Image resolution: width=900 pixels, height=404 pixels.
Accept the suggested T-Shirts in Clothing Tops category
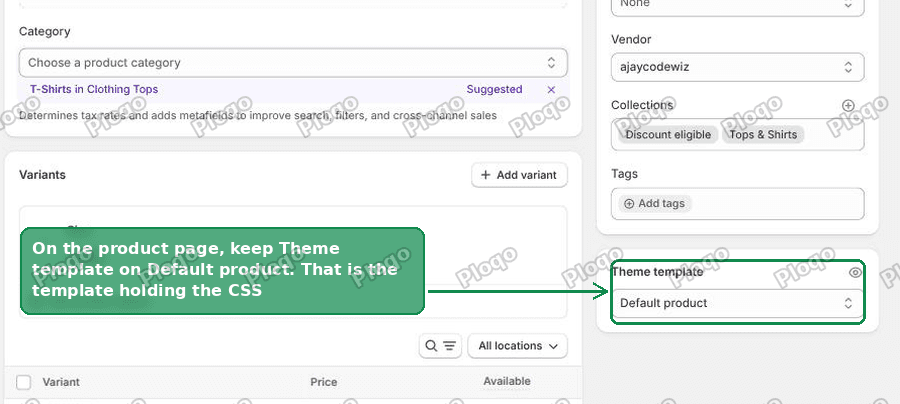pyautogui.click(x=94, y=90)
